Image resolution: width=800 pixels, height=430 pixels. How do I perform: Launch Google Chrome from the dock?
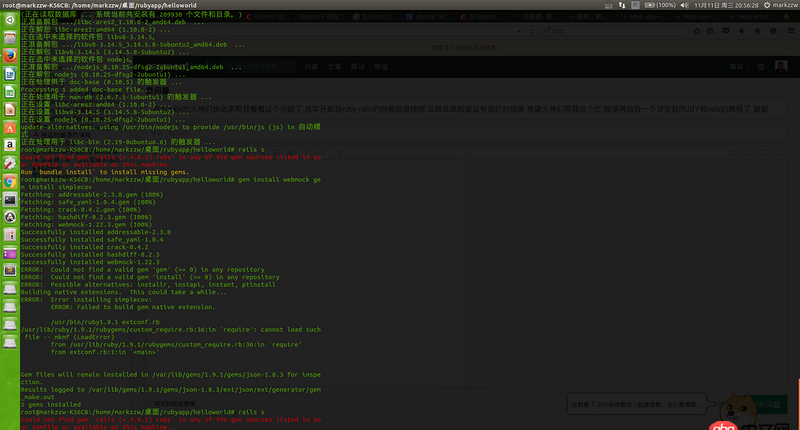coord(9,180)
